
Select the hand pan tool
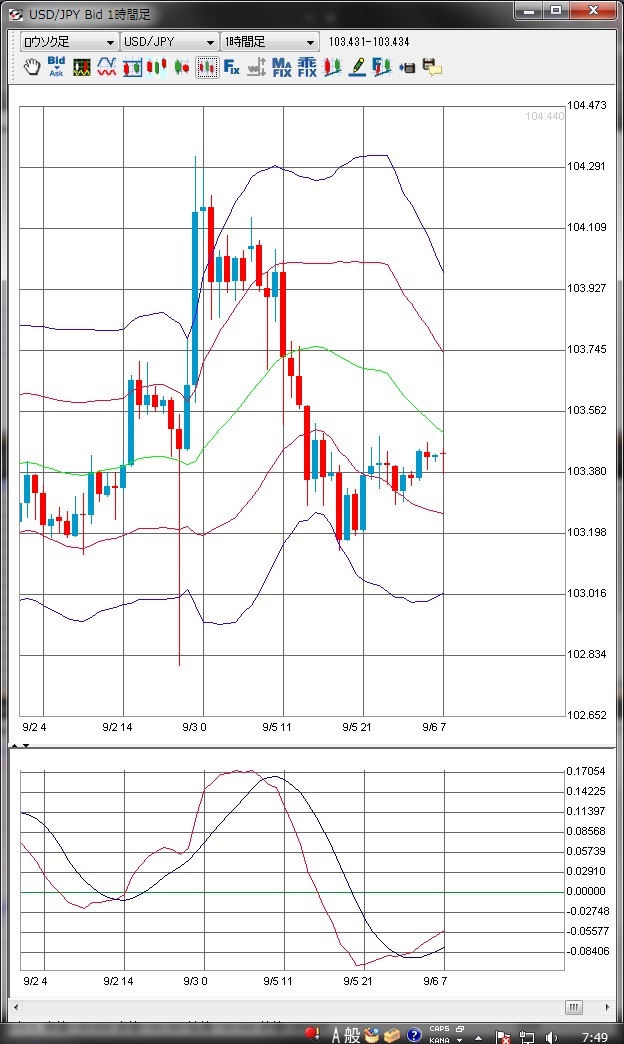tap(32, 67)
